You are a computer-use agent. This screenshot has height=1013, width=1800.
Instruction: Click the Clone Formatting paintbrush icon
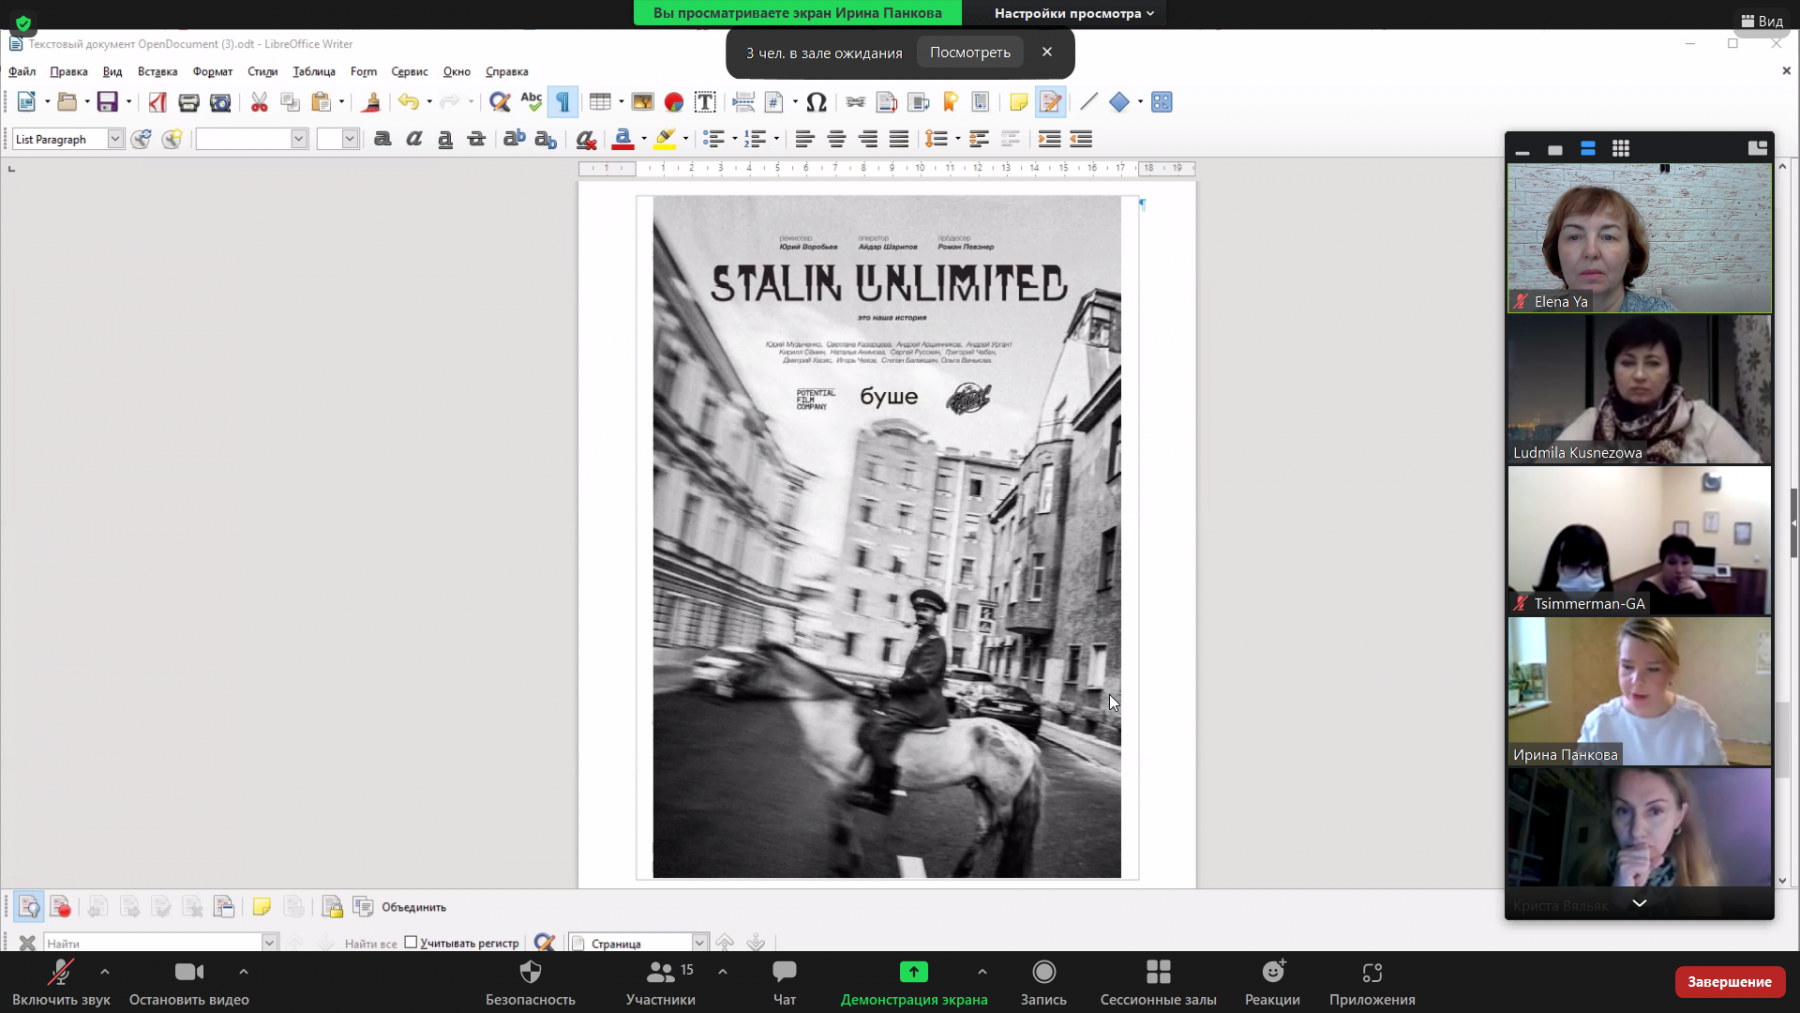click(x=371, y=102)
